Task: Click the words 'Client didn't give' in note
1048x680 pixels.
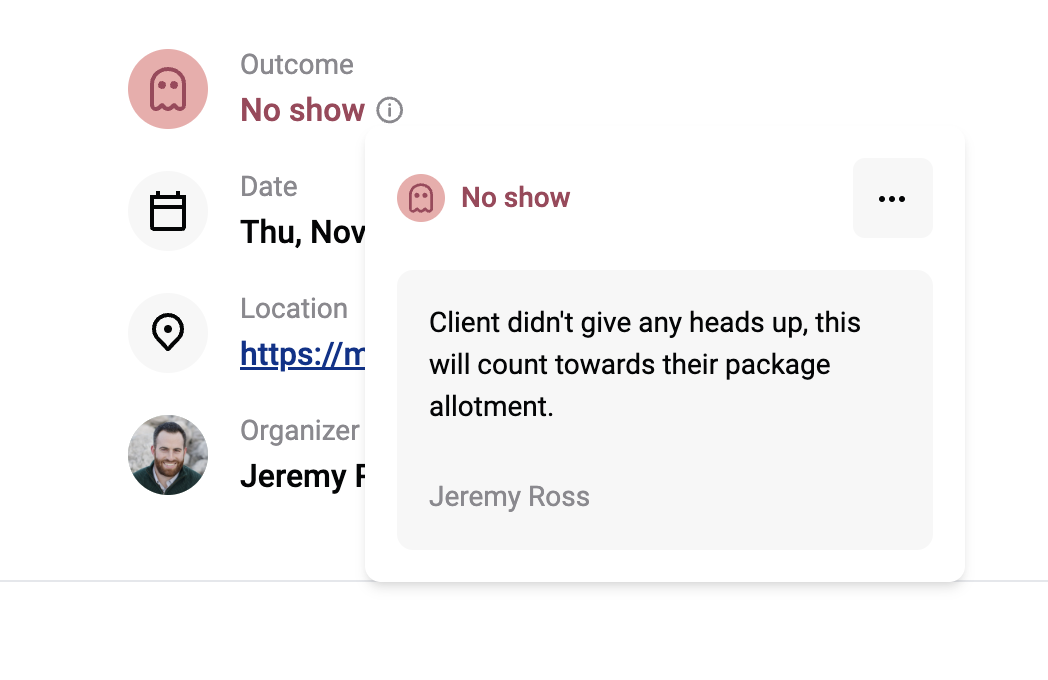Action: coord(501,322)
